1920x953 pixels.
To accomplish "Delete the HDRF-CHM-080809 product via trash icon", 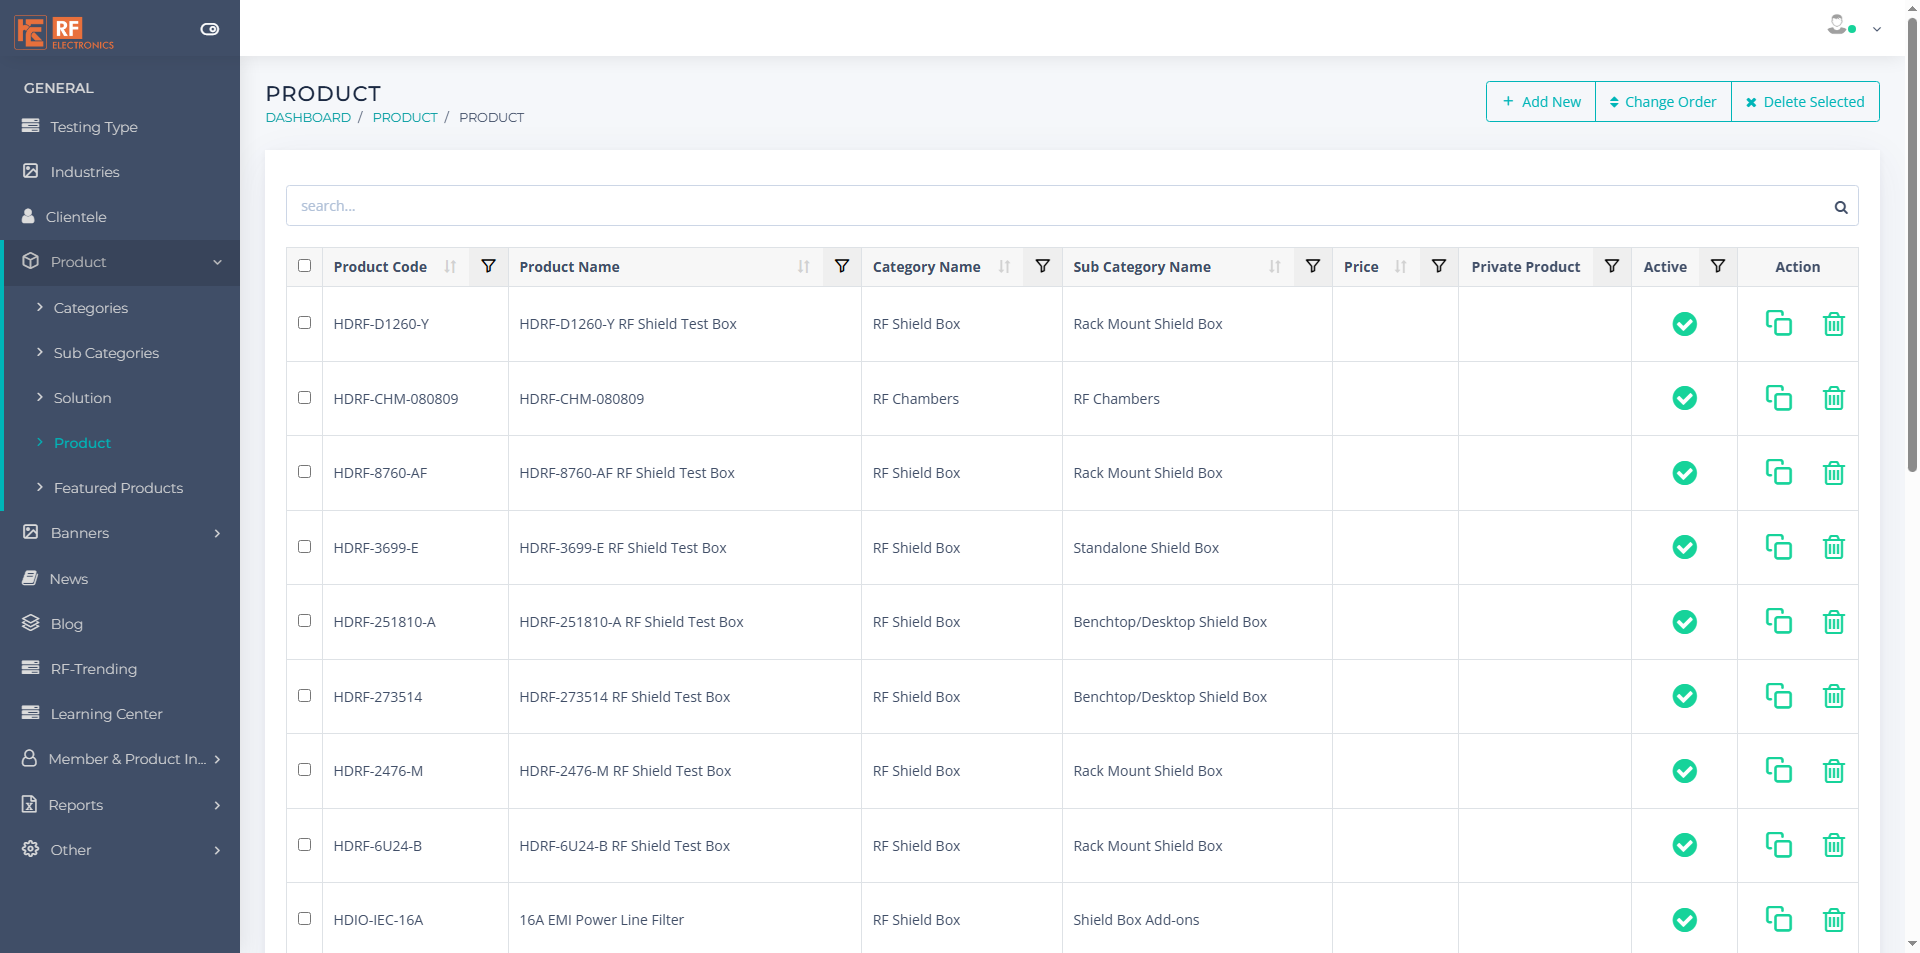I will coord(1833,398).
